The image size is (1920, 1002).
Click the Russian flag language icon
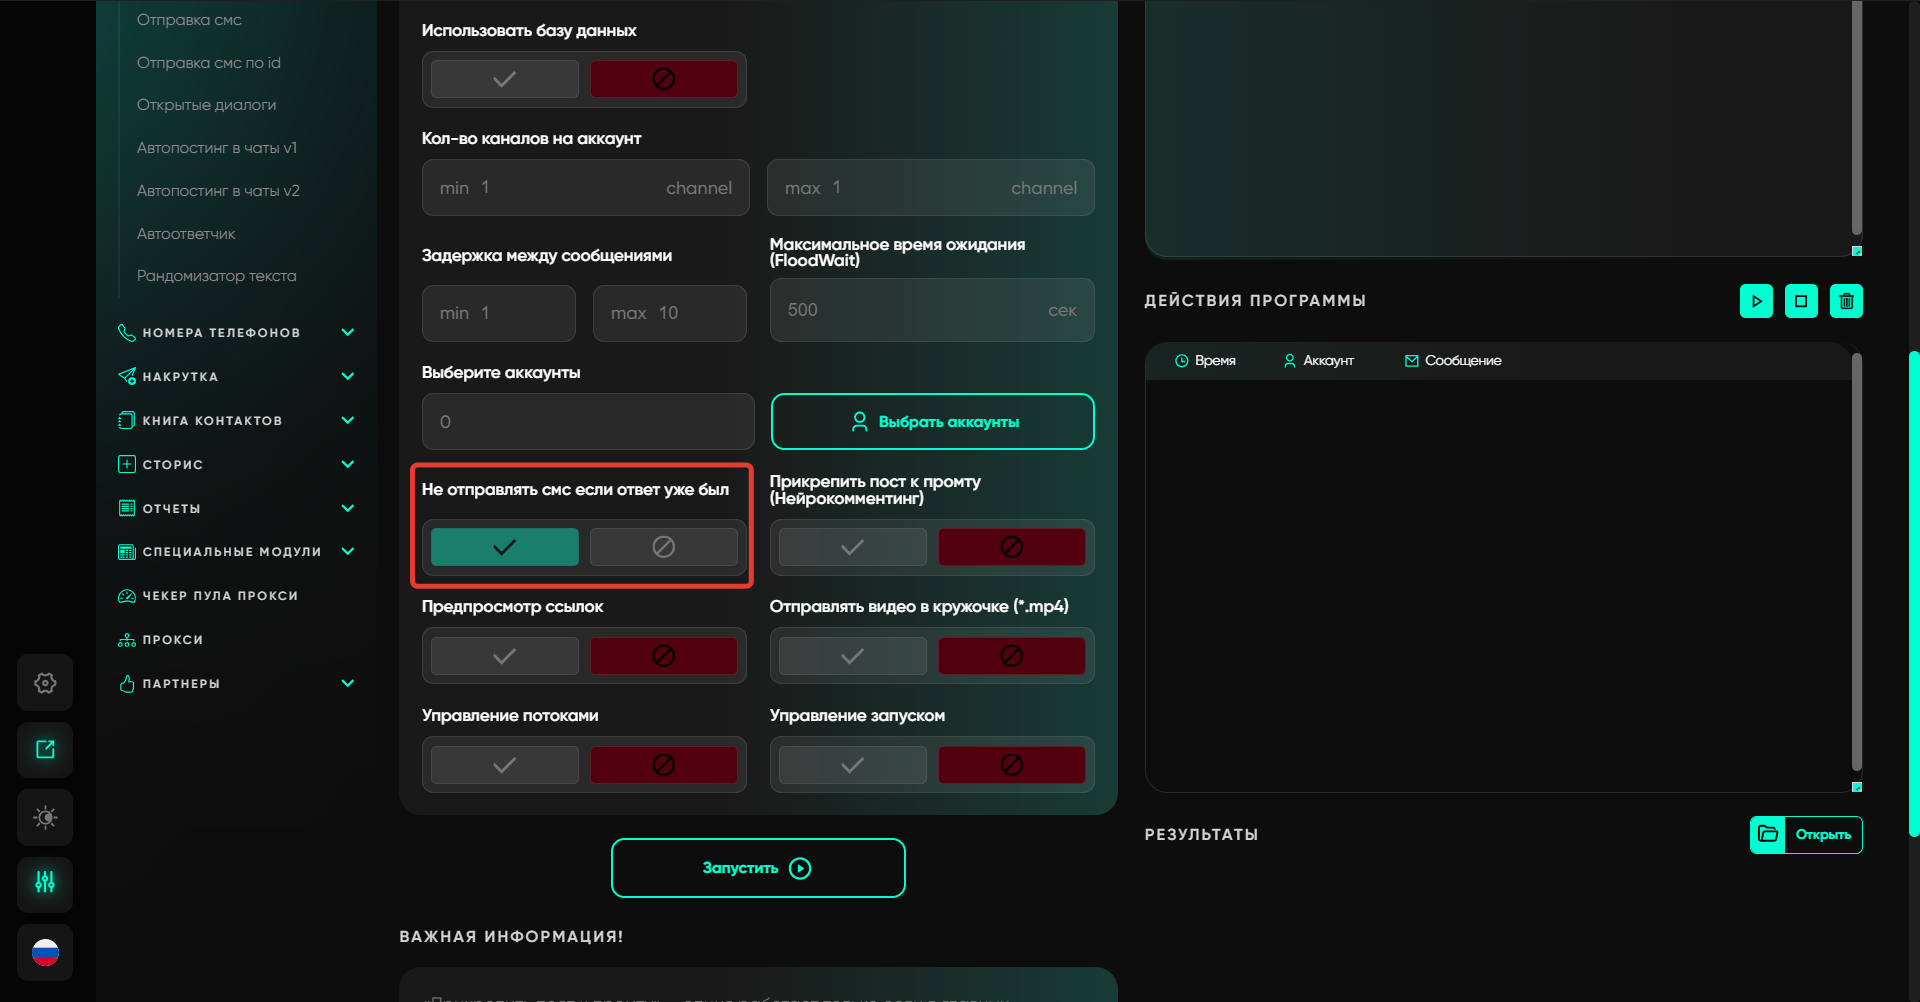click(x=45, y=952)
